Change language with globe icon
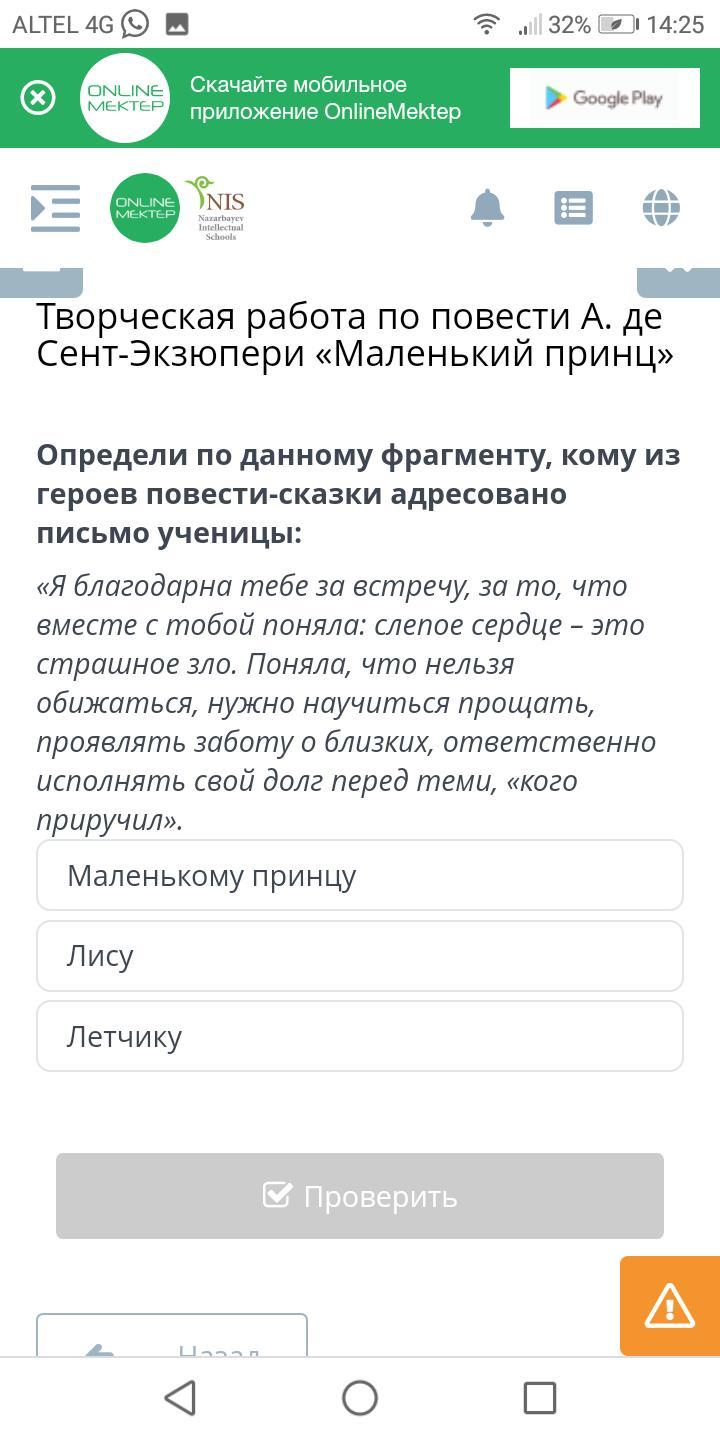The width and height of the screenshot is (720, 1440). [661, 208]
